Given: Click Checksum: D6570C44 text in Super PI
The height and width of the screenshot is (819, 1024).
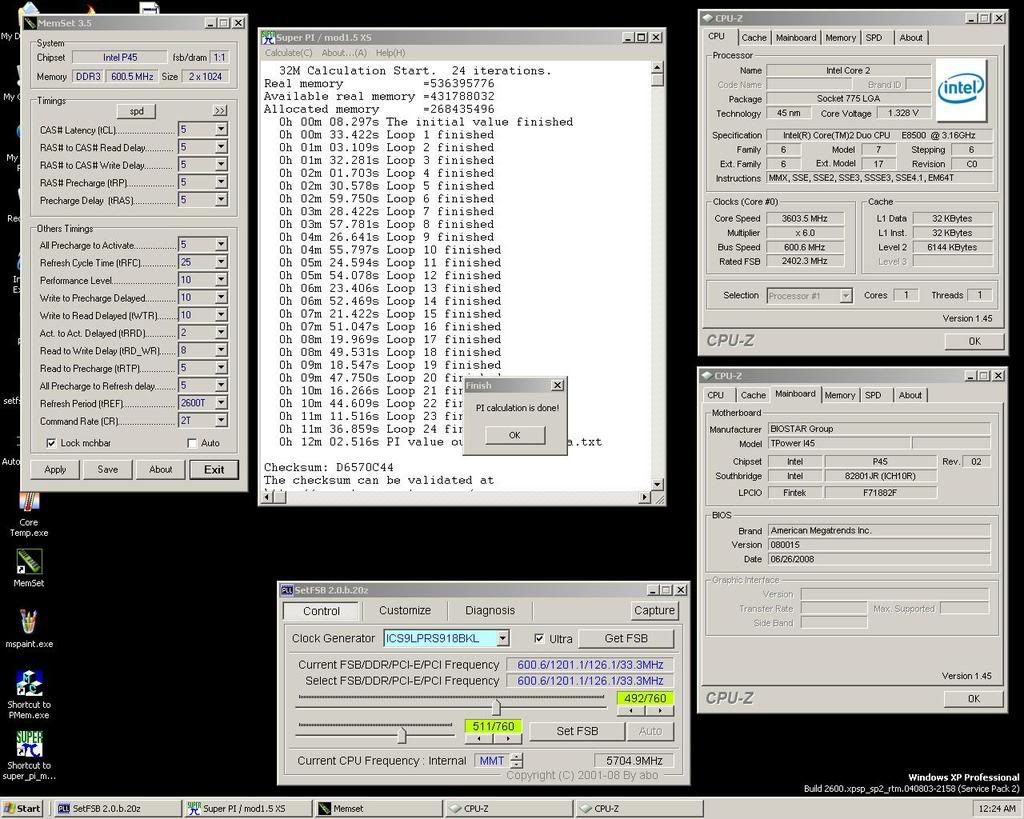Looking at the screenshot, I should 328,467.
